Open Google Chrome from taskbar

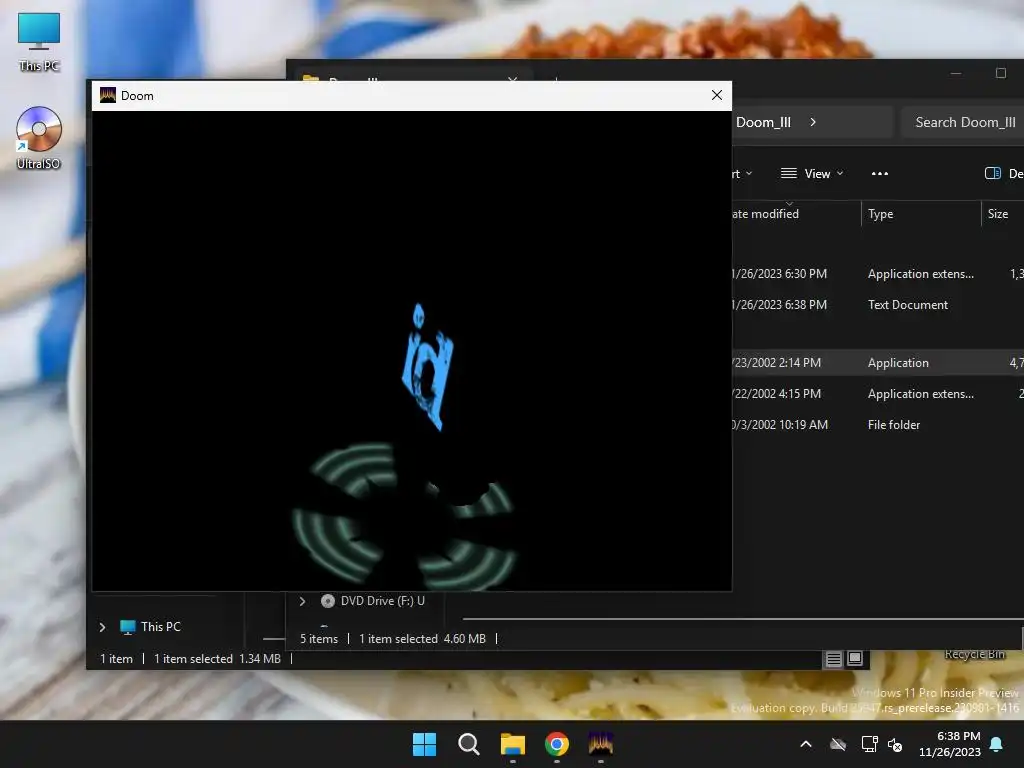coord(557,744)
